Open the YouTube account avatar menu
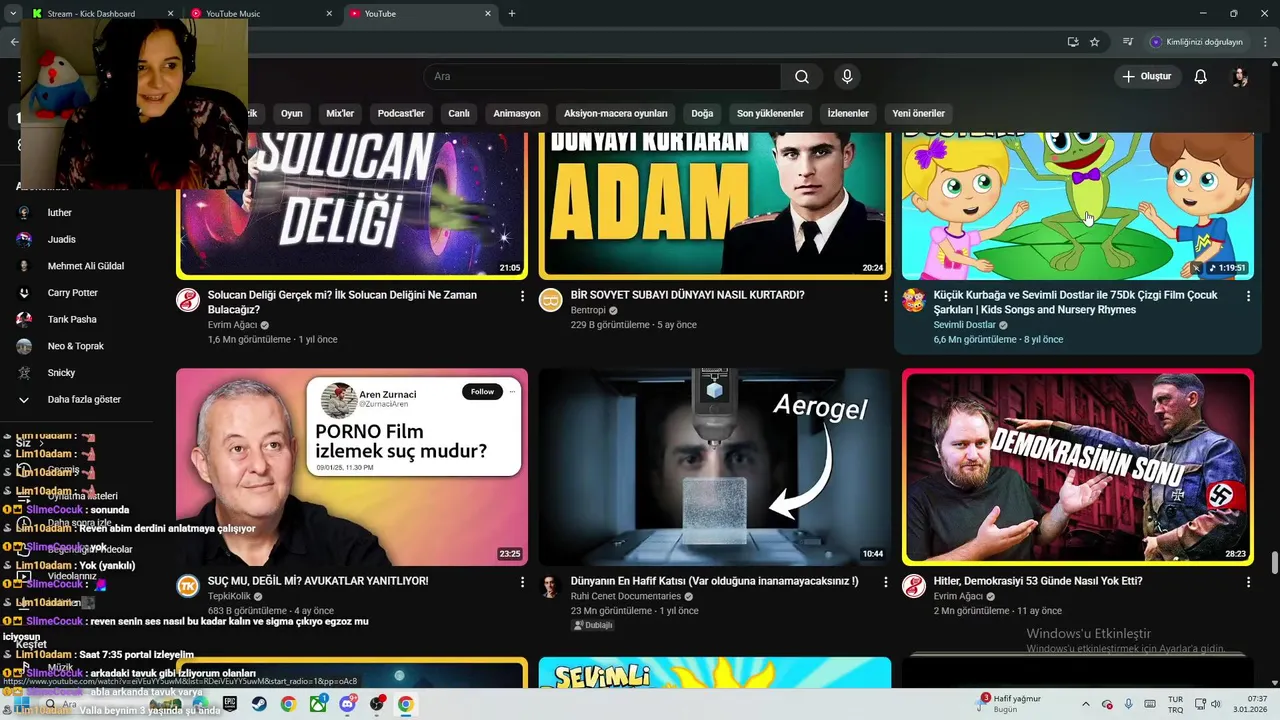Viewport: 1280px width, 720px height. pos(1239,77)
